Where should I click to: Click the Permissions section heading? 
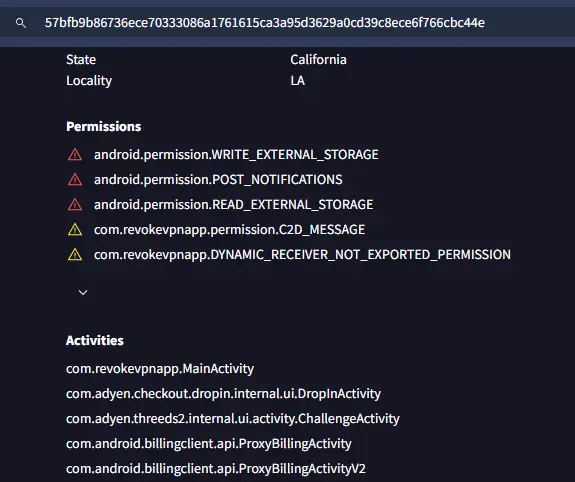point(103,127)
